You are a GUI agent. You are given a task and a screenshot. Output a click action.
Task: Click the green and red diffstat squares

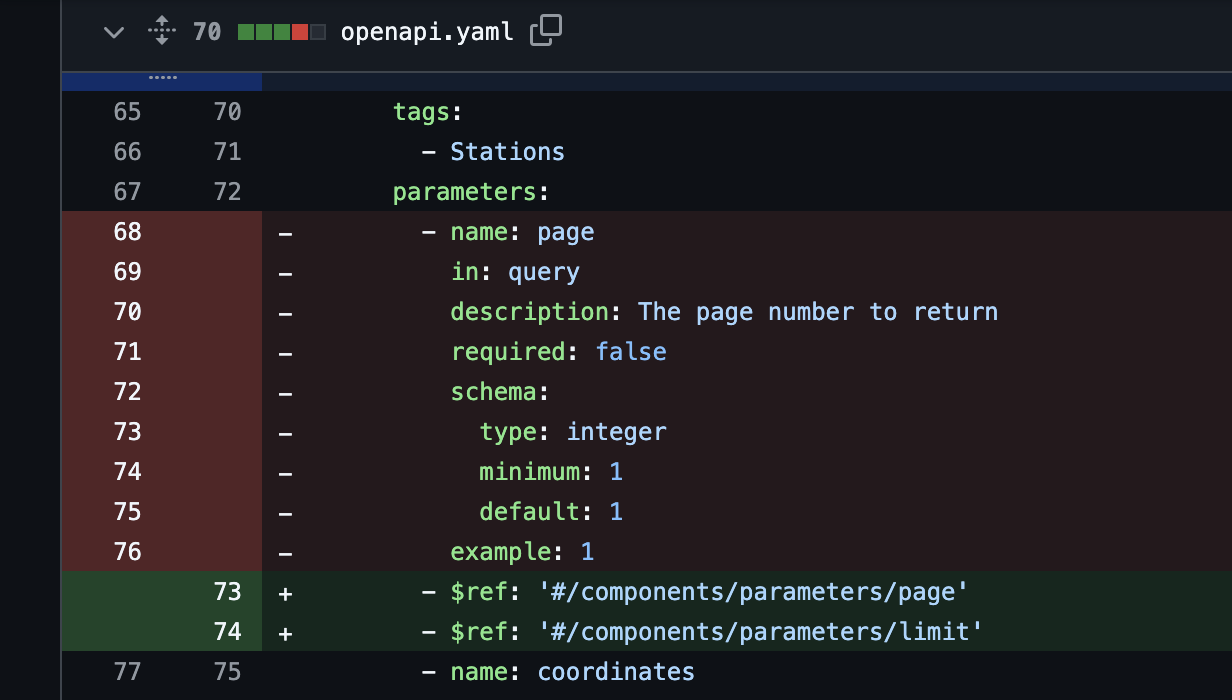pos(281,32)
